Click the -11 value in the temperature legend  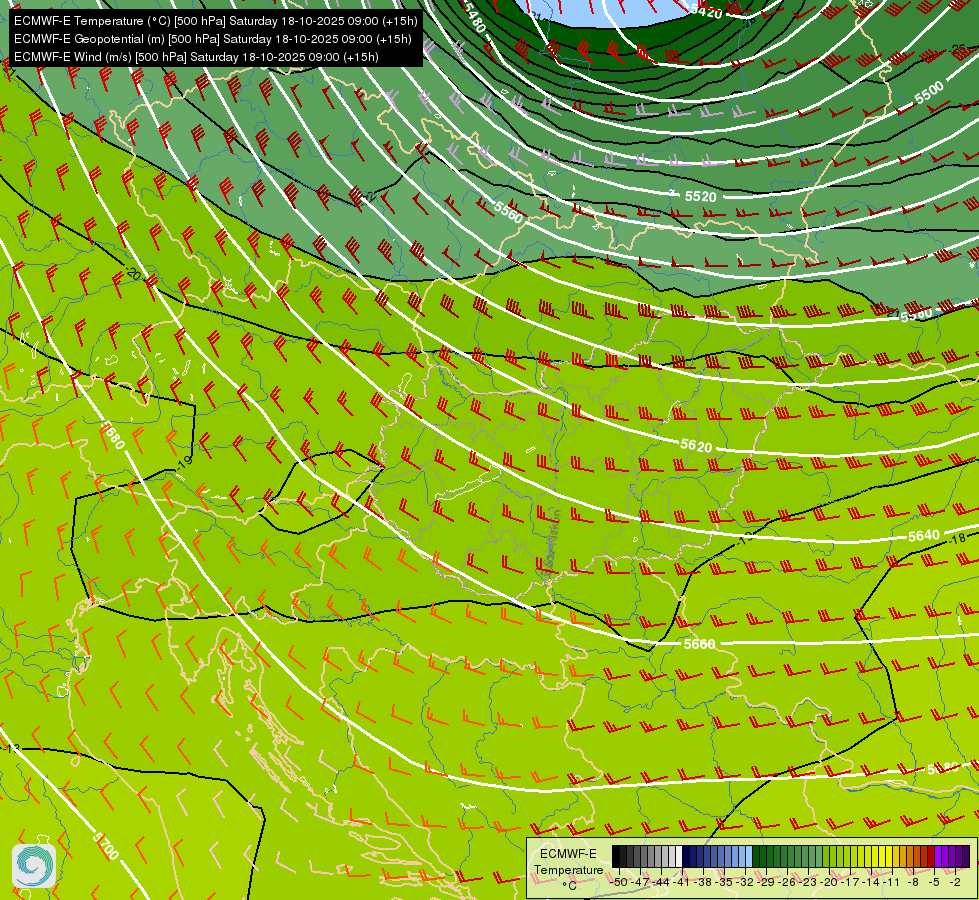[x=891, y=882]
